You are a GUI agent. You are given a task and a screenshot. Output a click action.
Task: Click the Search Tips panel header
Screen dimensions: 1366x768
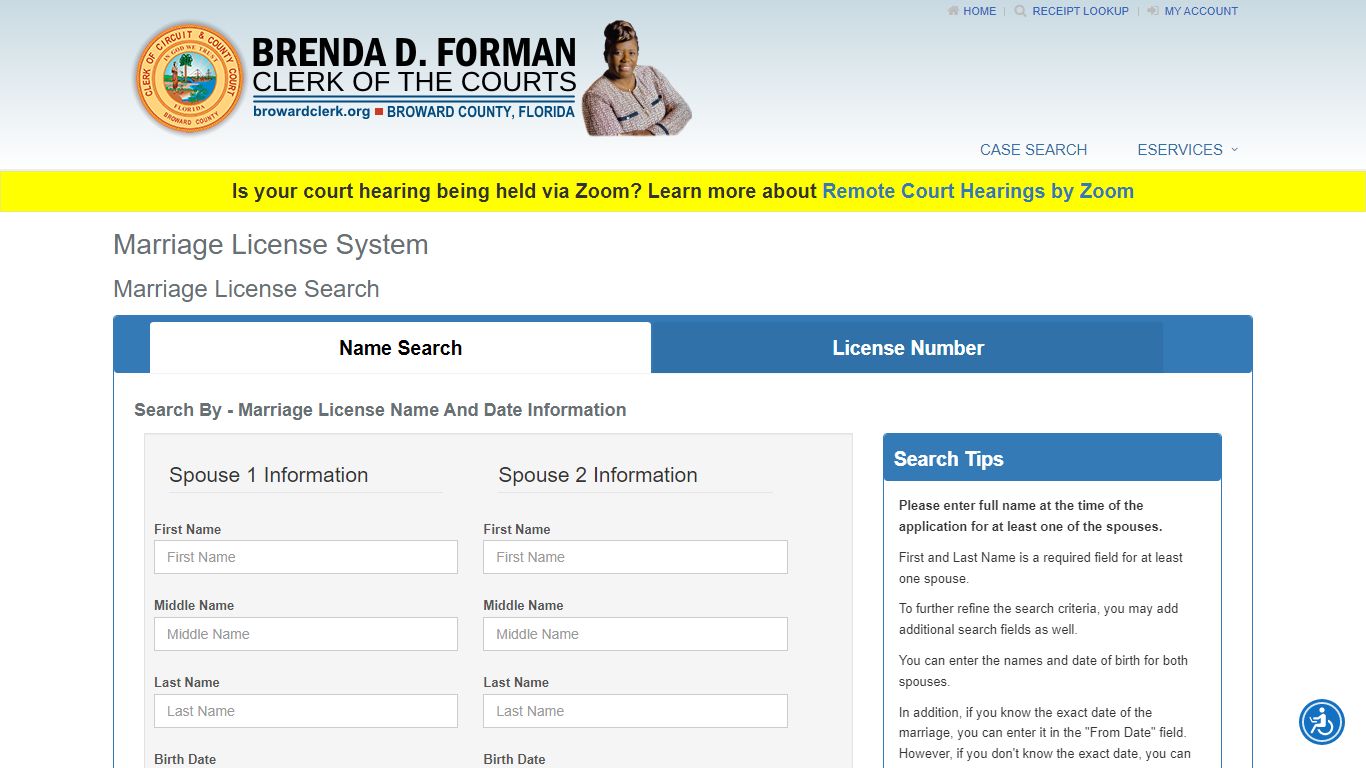point(1052,458)
